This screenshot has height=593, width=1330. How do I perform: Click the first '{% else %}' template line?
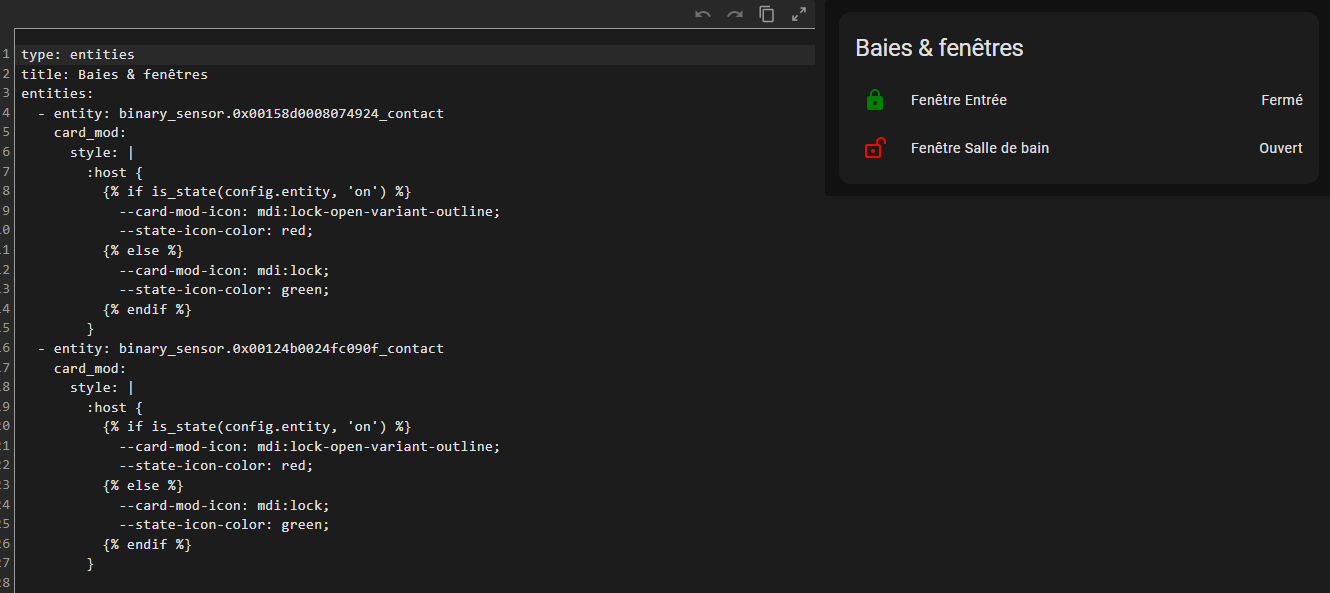[143, 251]
